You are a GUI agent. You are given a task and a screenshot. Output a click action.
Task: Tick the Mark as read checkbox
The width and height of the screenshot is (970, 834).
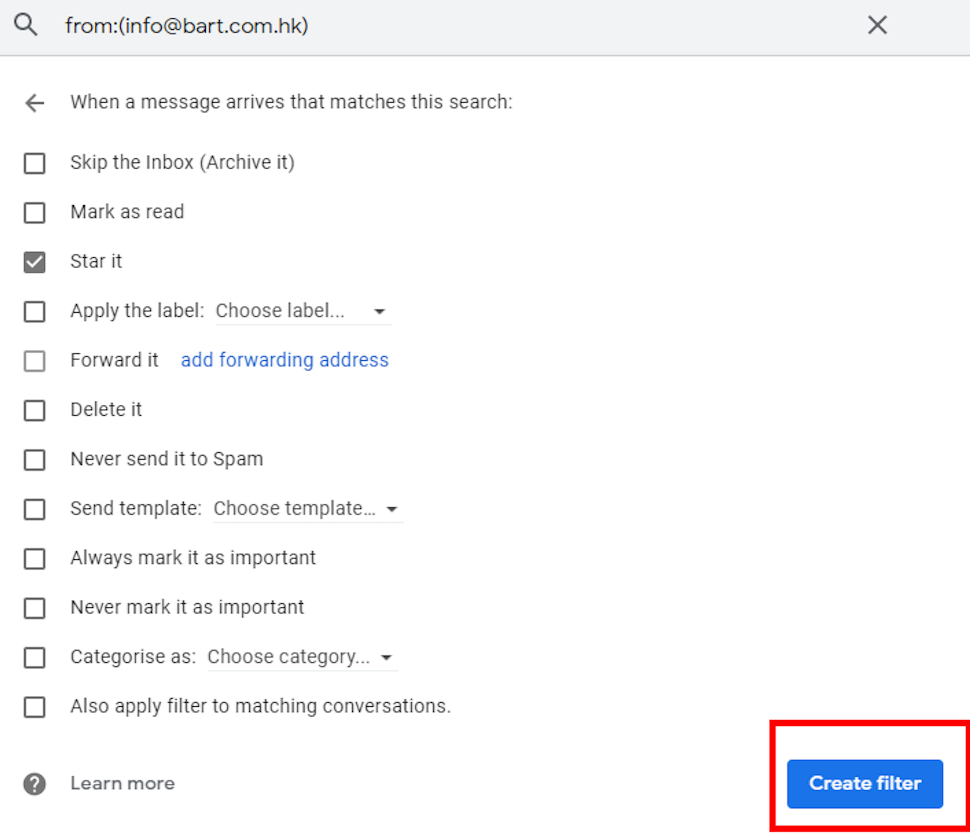click(35, 213)
